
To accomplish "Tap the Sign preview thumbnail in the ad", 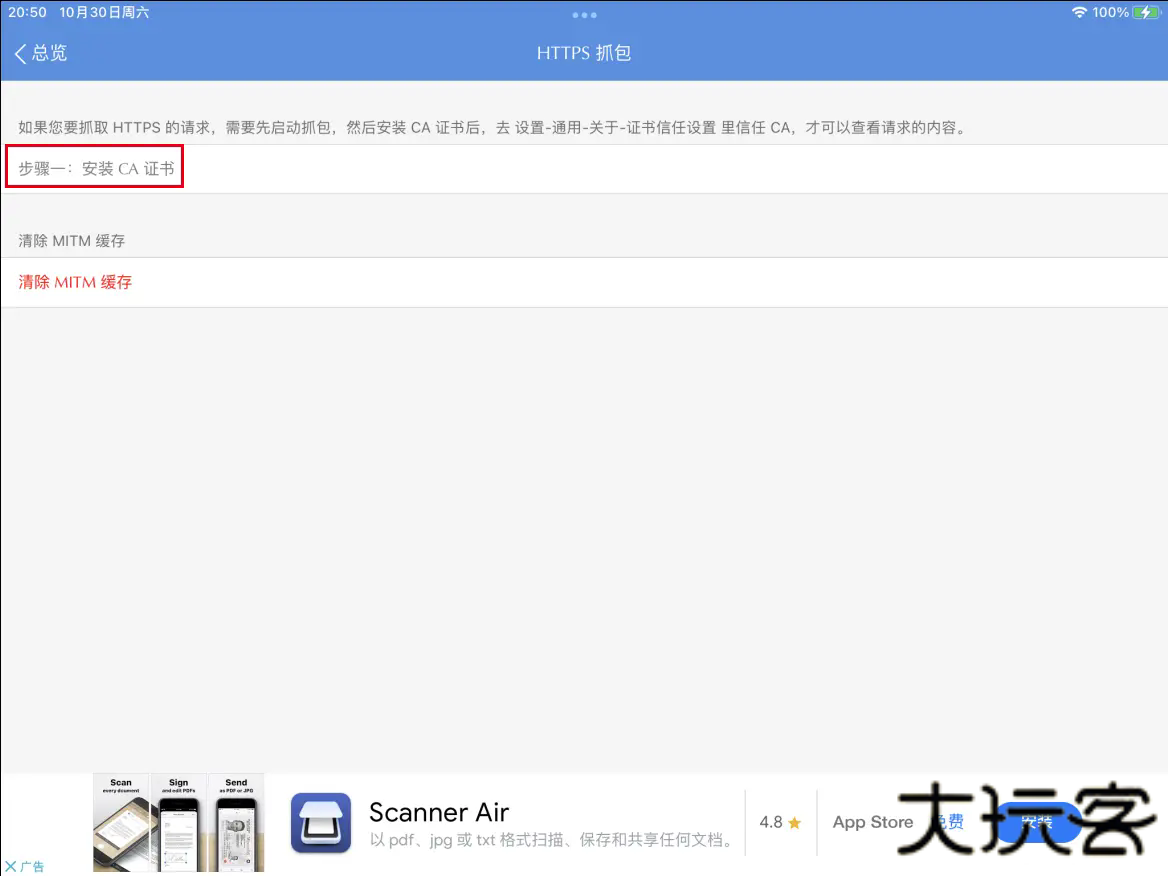I will click(178, 822).
